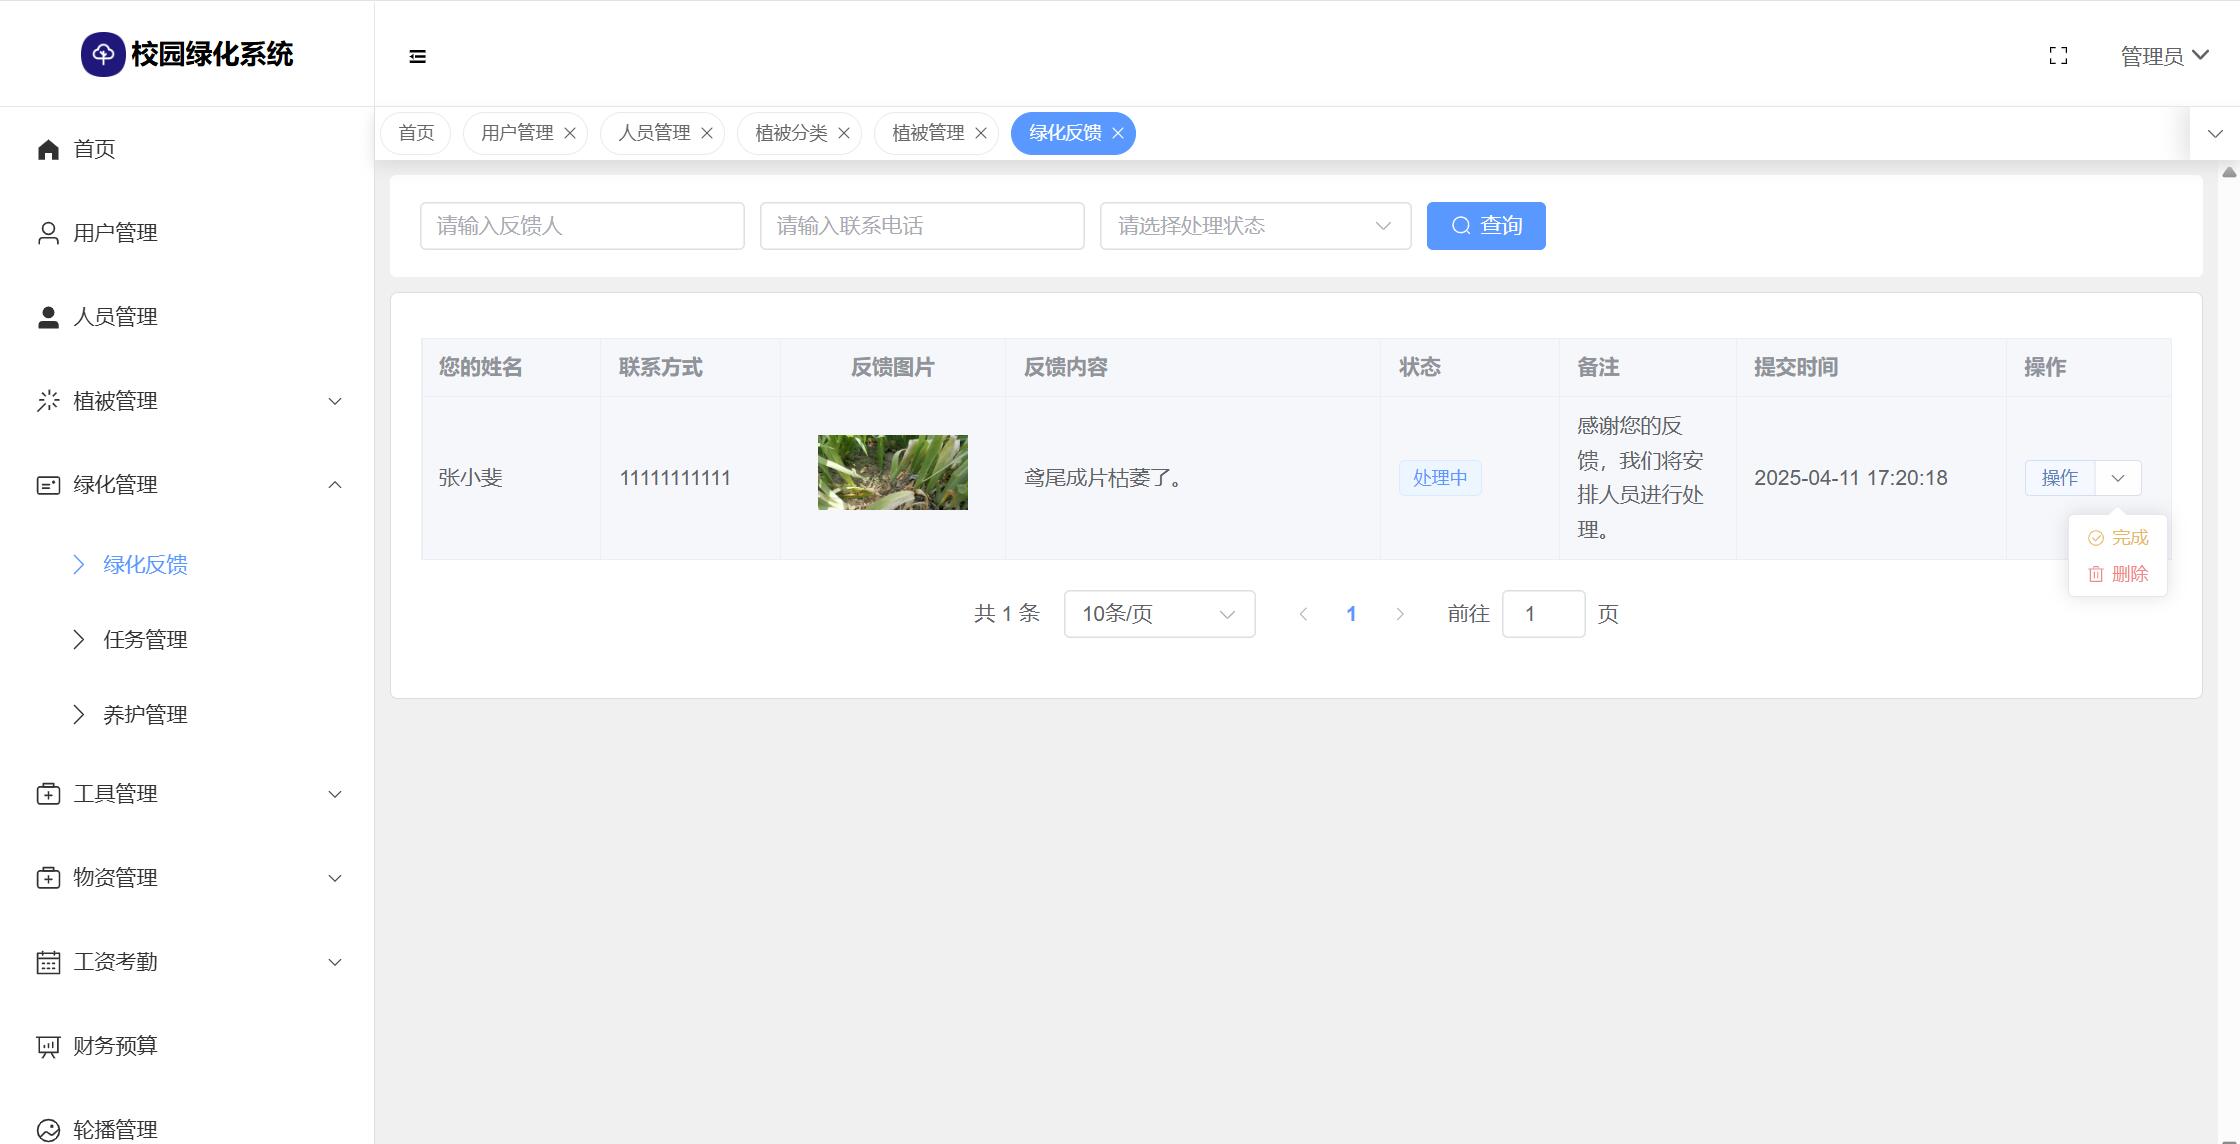Open 轮播管理 sidebar item

pyautogui.click(x=115, y=1129)
